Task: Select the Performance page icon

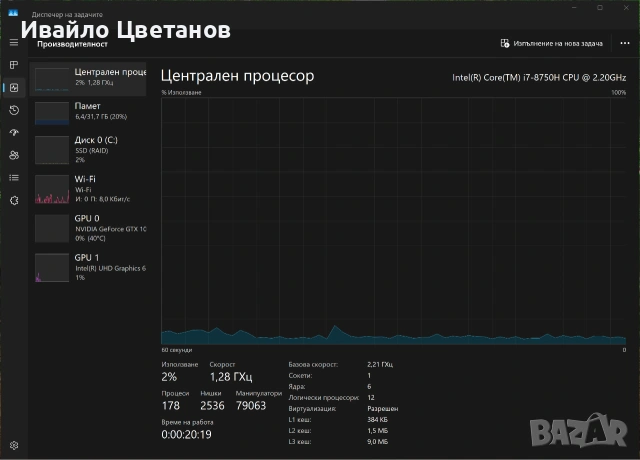Action: 14,87
